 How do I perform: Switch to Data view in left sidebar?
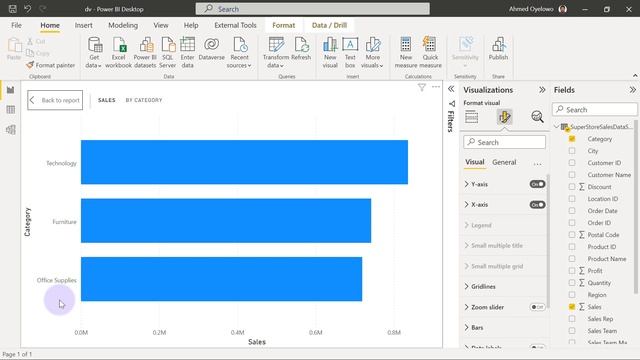11,109
